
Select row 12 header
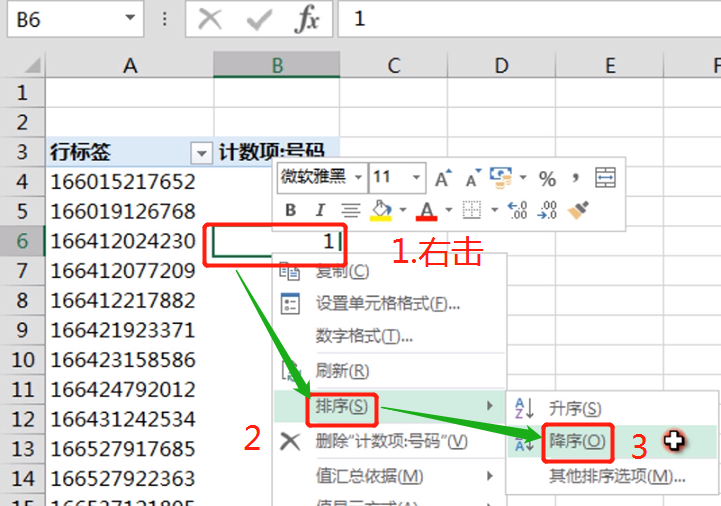(x=22, y=420)
